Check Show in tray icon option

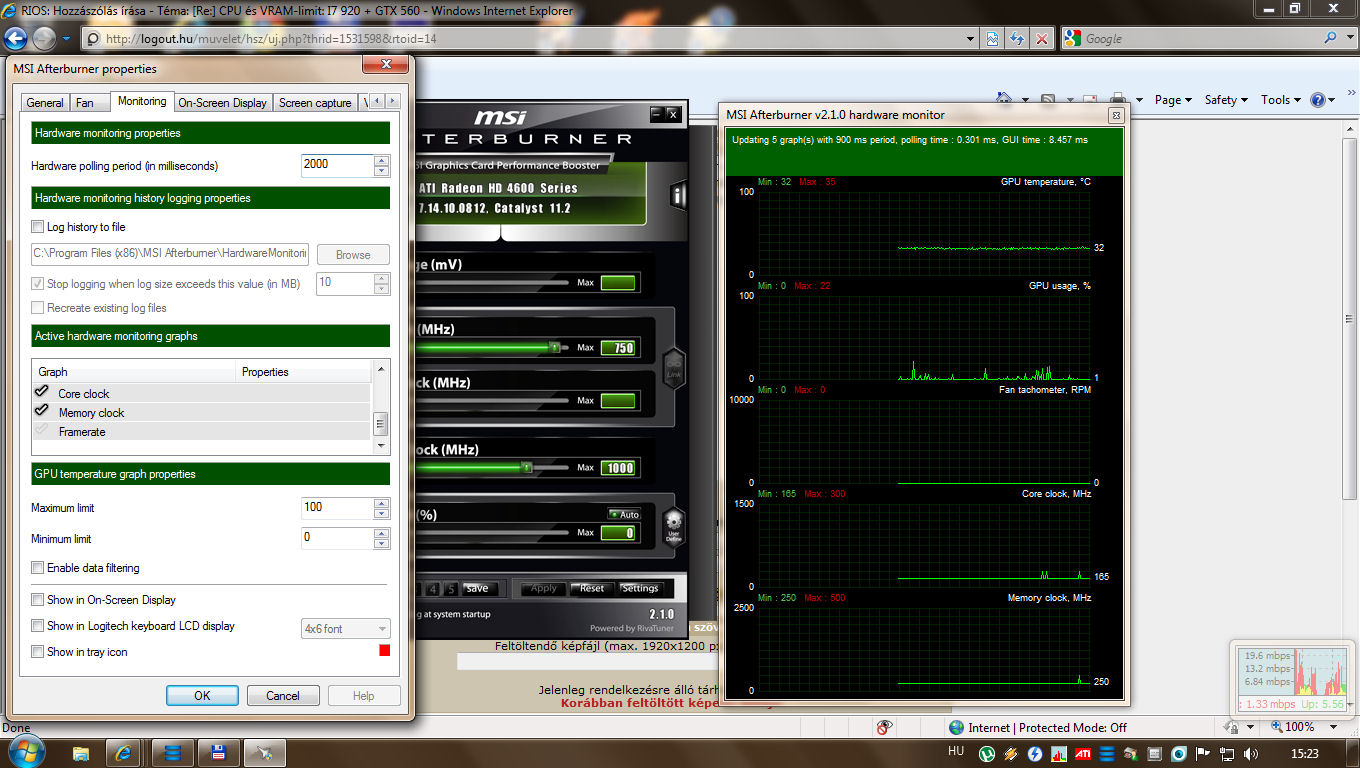(38, 652)
